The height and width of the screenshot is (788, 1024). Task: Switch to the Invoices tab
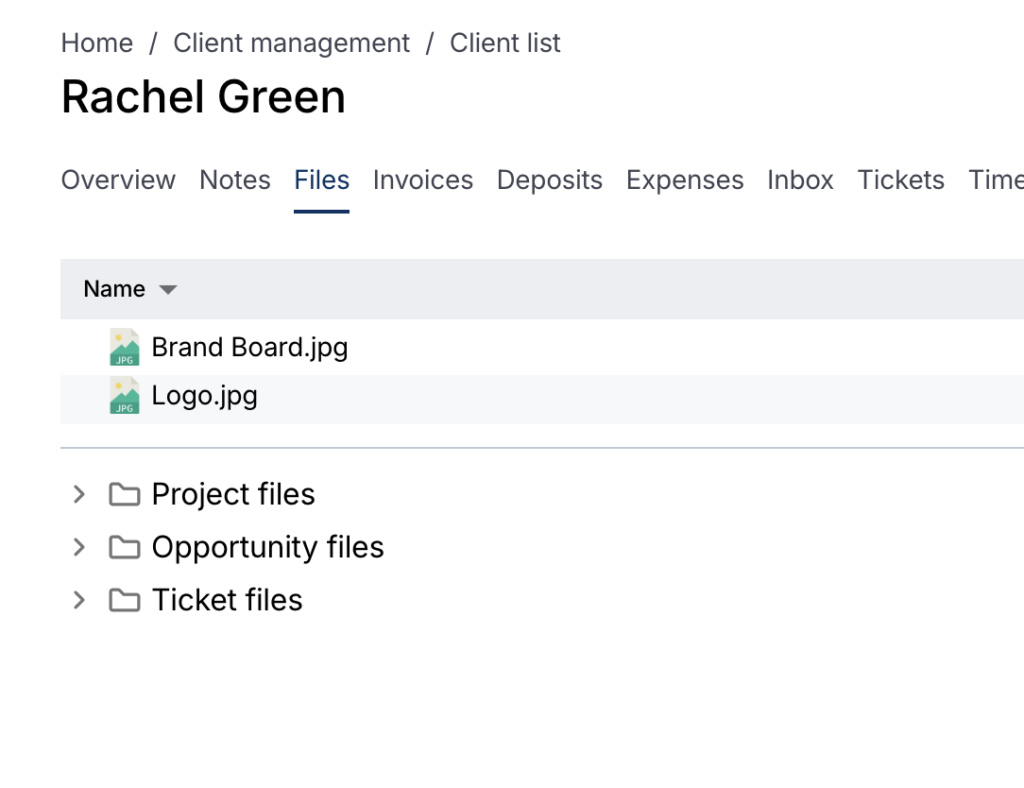423,180
